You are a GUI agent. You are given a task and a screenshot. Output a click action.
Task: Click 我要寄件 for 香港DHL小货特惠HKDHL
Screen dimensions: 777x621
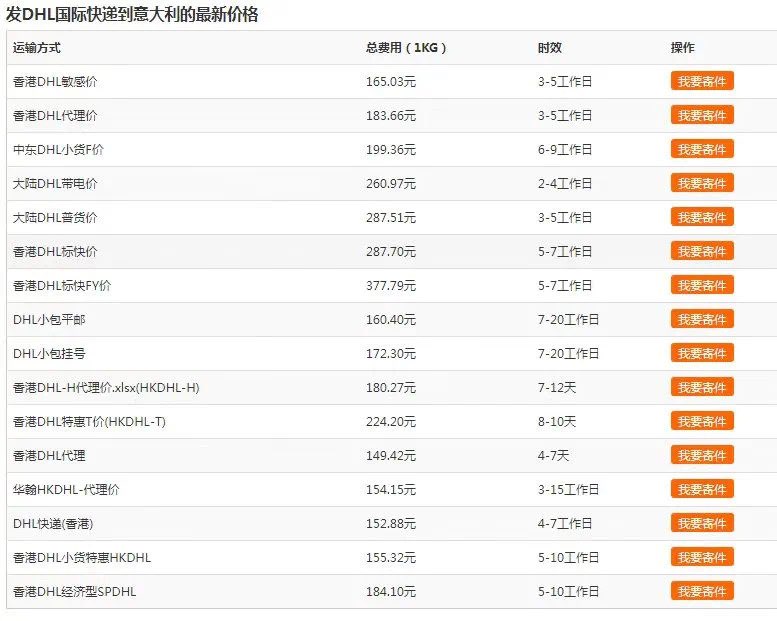point(702,558)
